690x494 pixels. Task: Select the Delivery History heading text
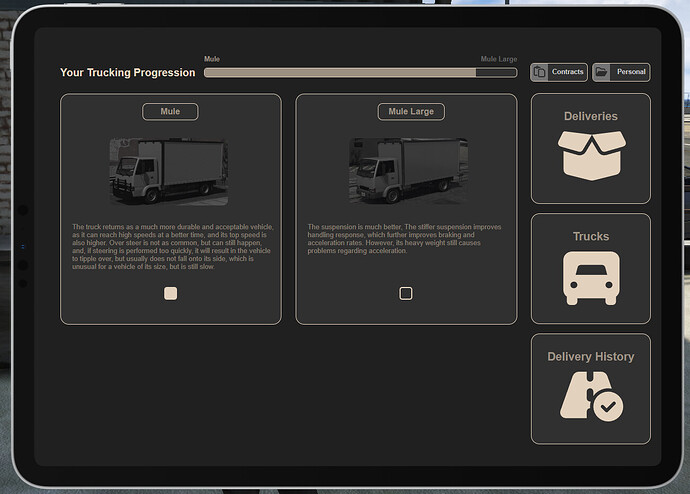click(591, 357)
